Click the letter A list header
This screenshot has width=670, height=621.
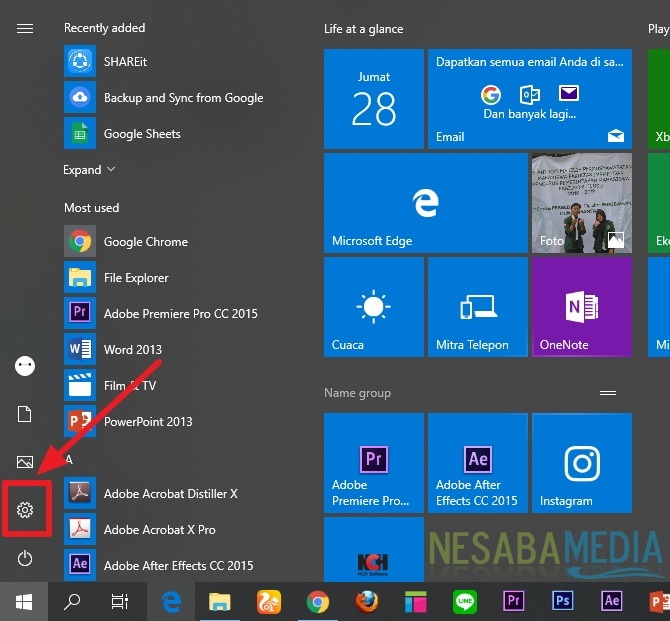point(69,460)
